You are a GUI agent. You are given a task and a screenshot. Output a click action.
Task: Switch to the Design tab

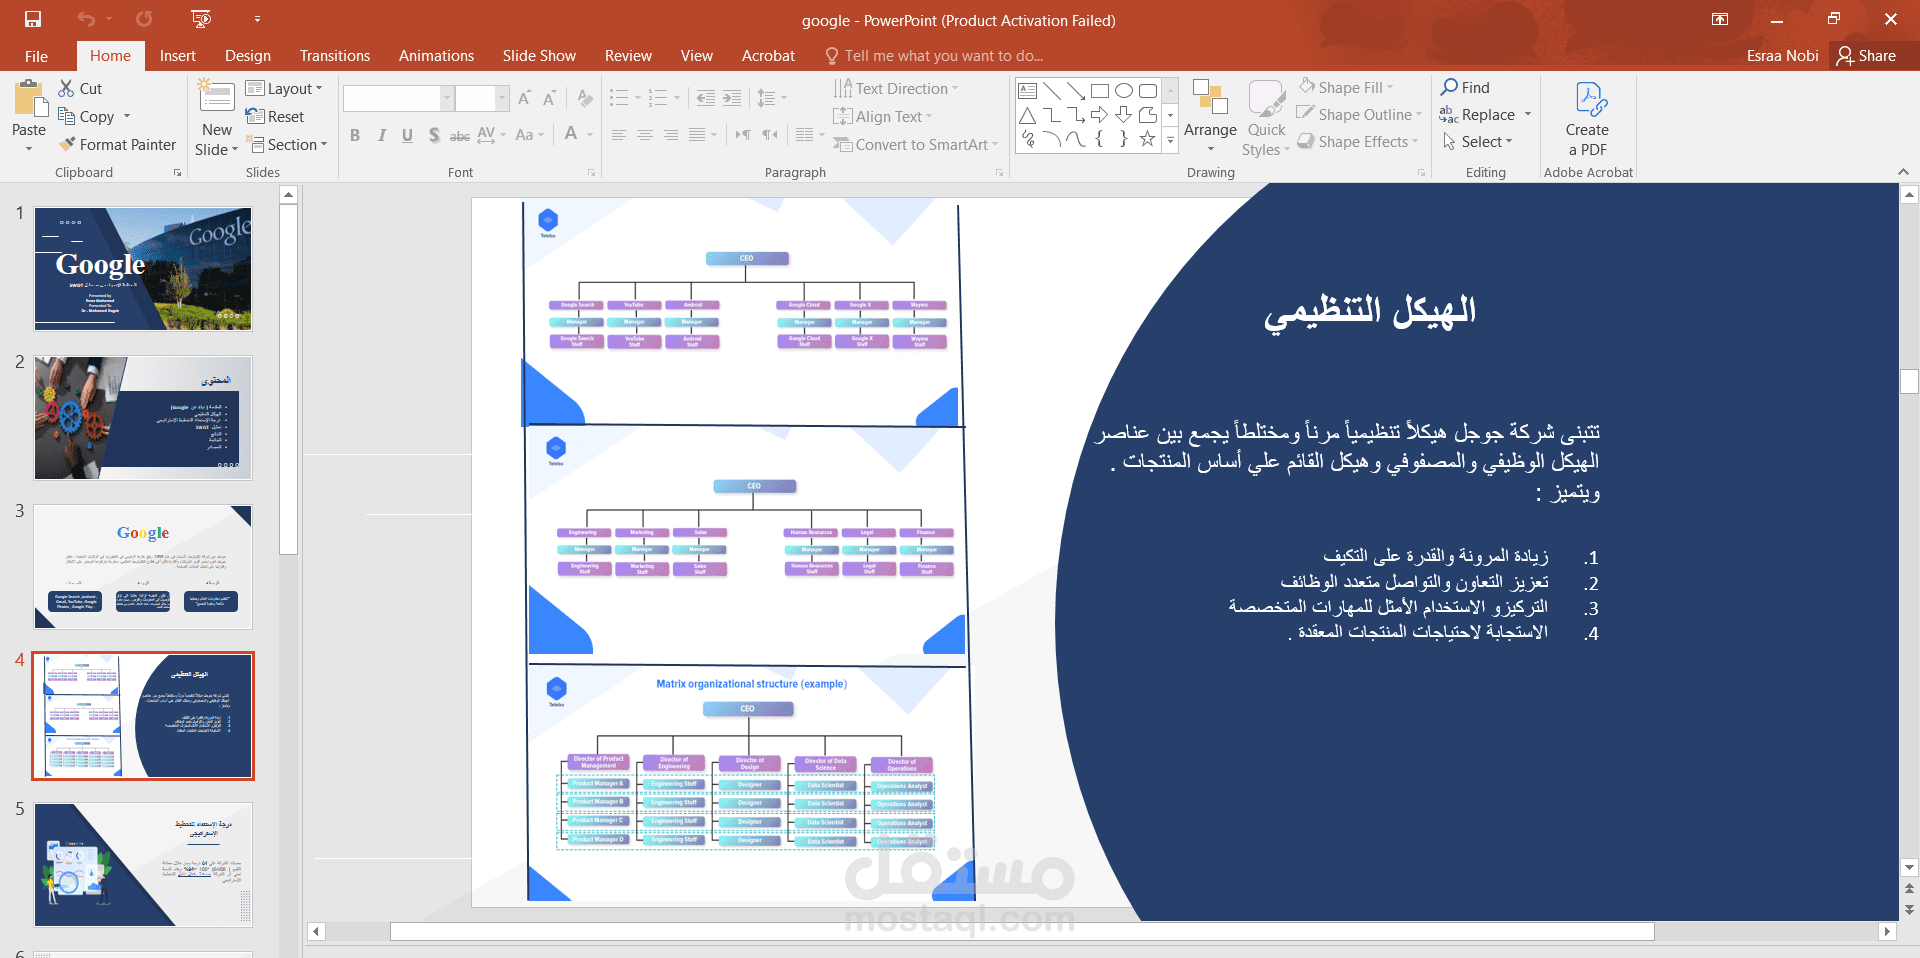248,56
